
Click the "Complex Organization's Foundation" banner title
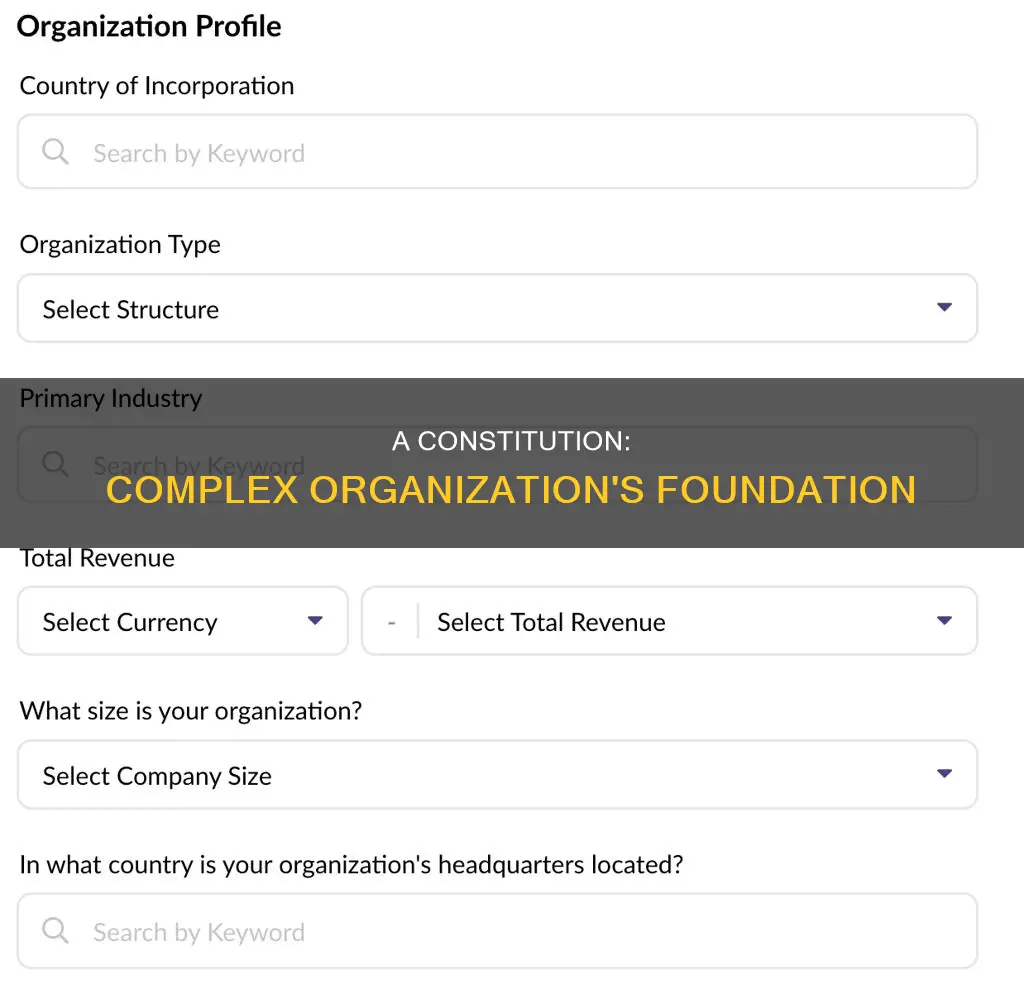click(511, 490)
